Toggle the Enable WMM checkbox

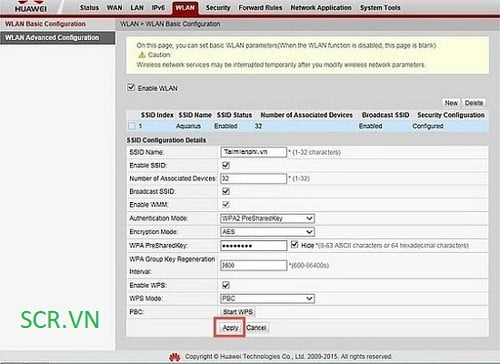[x=226, y=204]
